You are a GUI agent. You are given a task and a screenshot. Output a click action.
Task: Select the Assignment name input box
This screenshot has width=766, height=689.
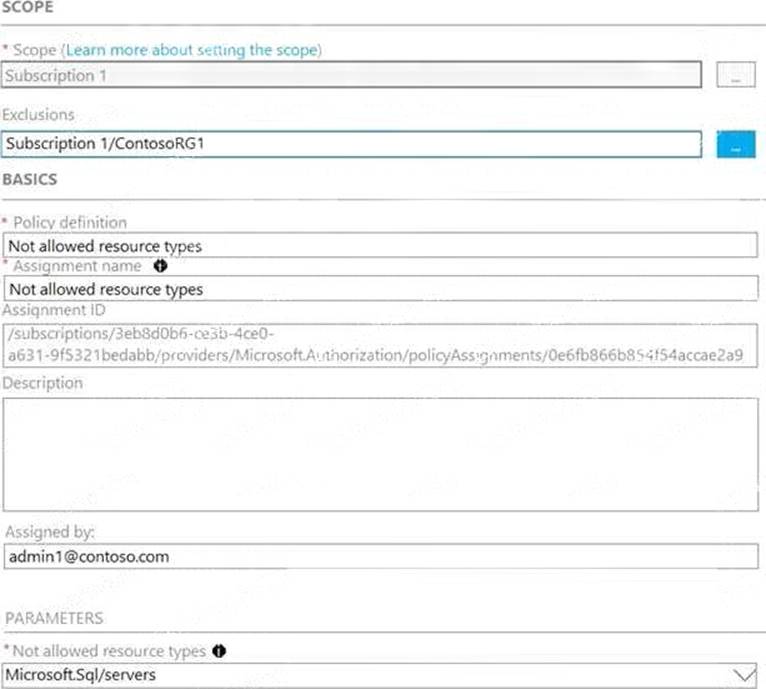click(x=379, y=289)
